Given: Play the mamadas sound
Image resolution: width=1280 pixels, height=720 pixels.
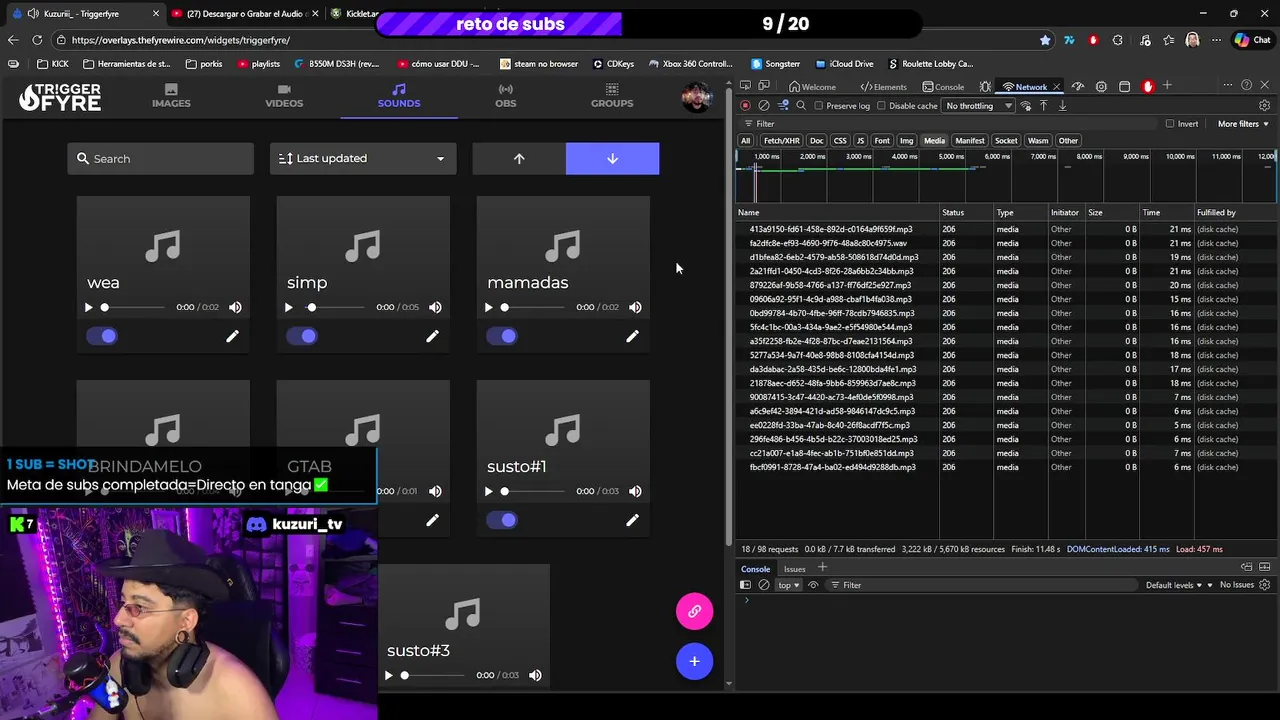Looking at the screenshot, I should coord(488,308).
